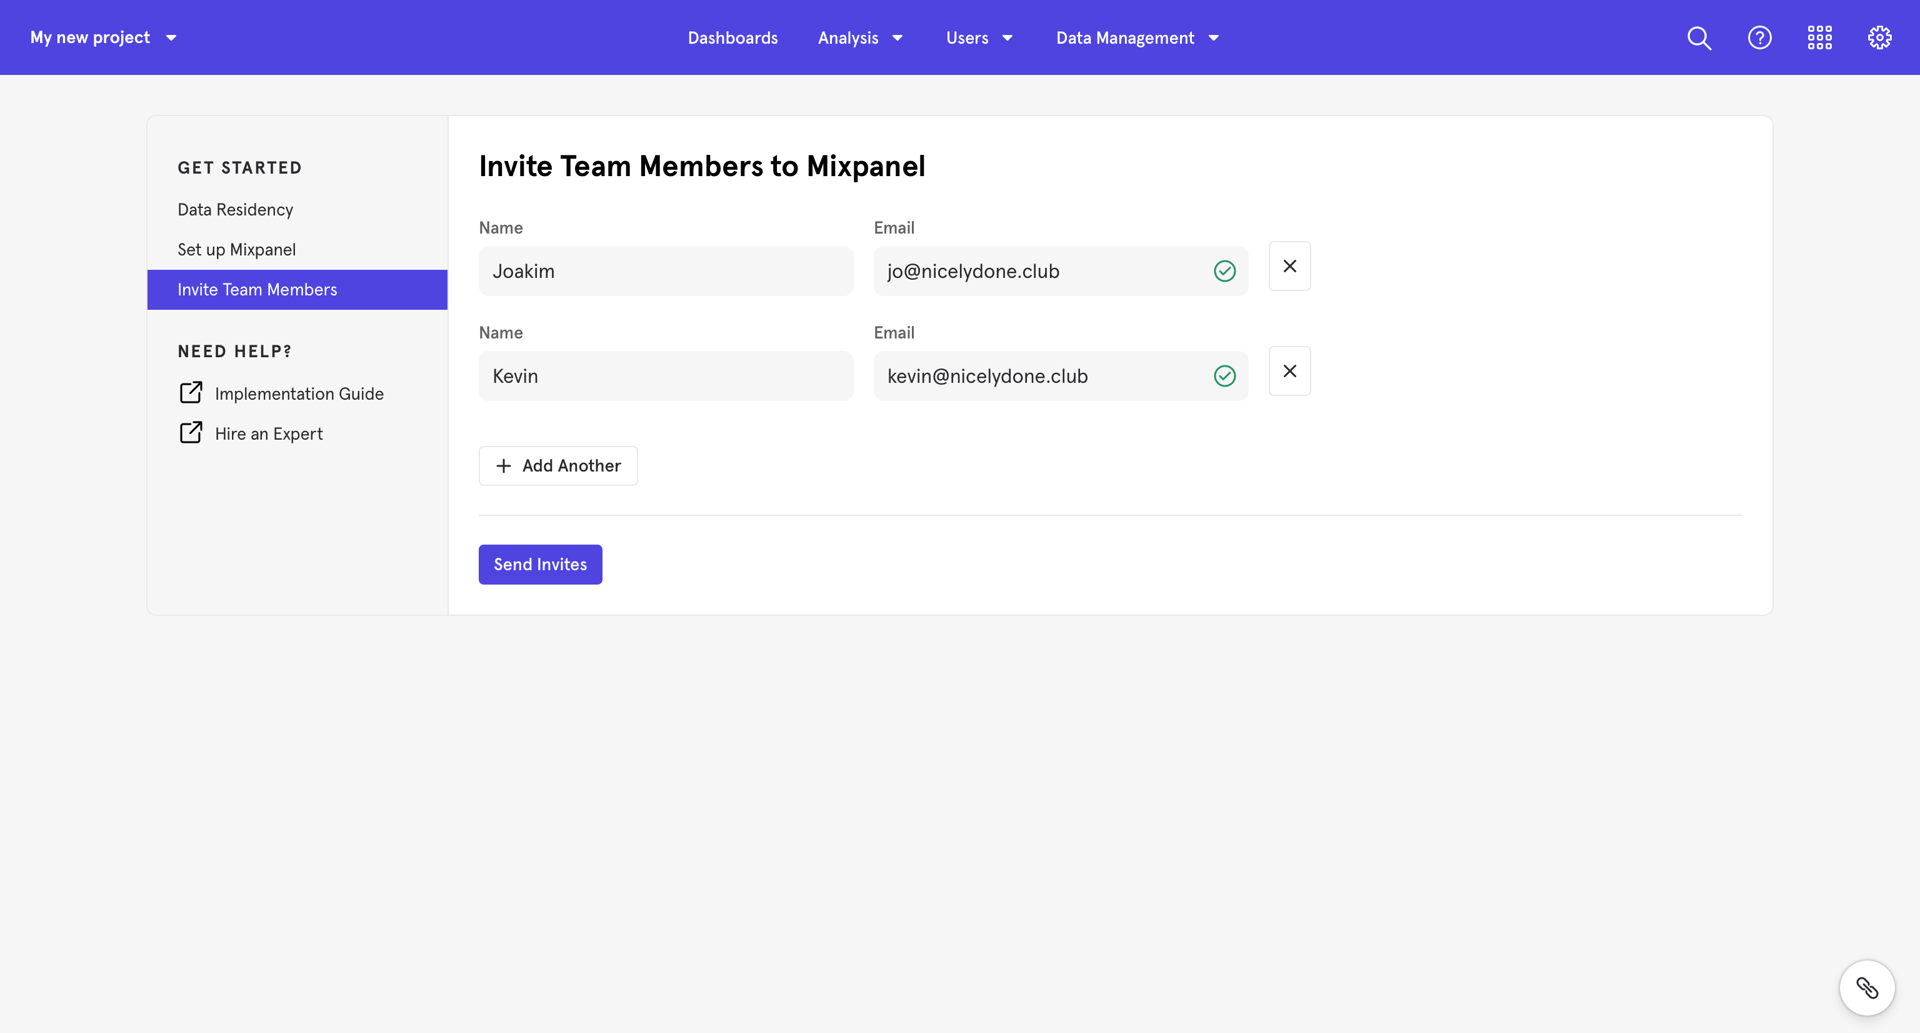Click the help question mark icon
This screenshot has height=1033, width=1920.
[x=1759, y=37]
